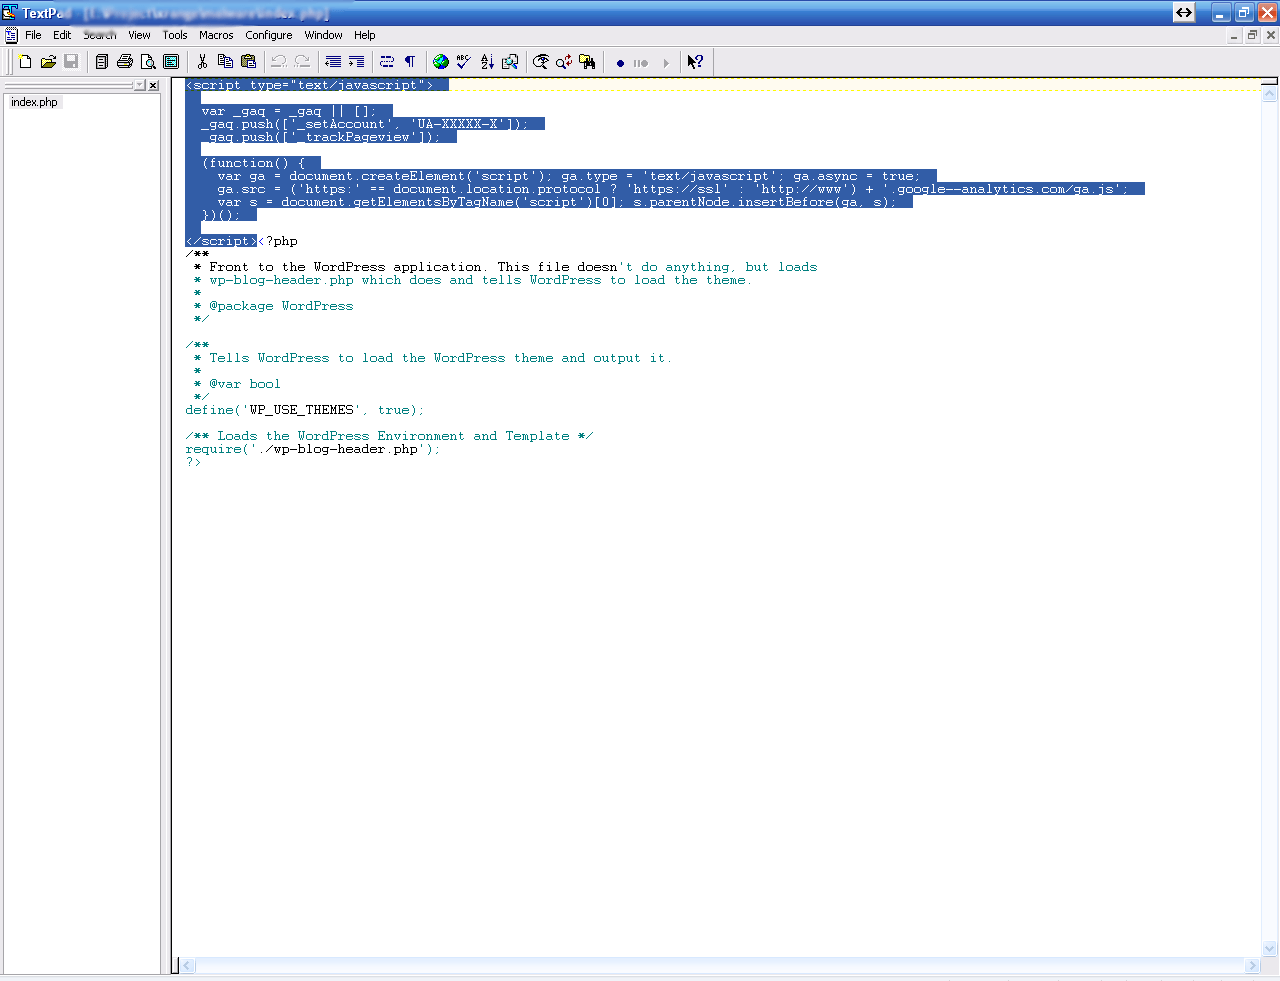Click the "Loads the WordPress Environment" comment
The width and height of the screenshot is (1280, 981).
389,436
